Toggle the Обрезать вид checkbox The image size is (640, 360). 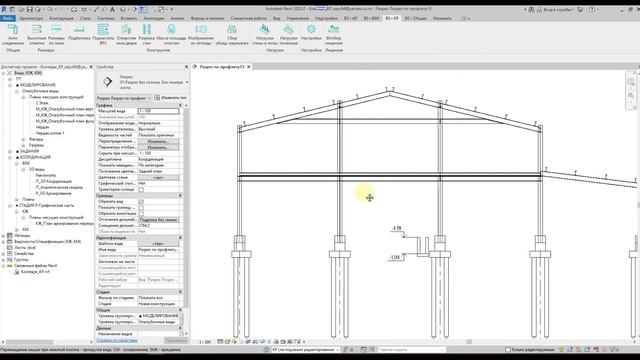pos(141,202)
